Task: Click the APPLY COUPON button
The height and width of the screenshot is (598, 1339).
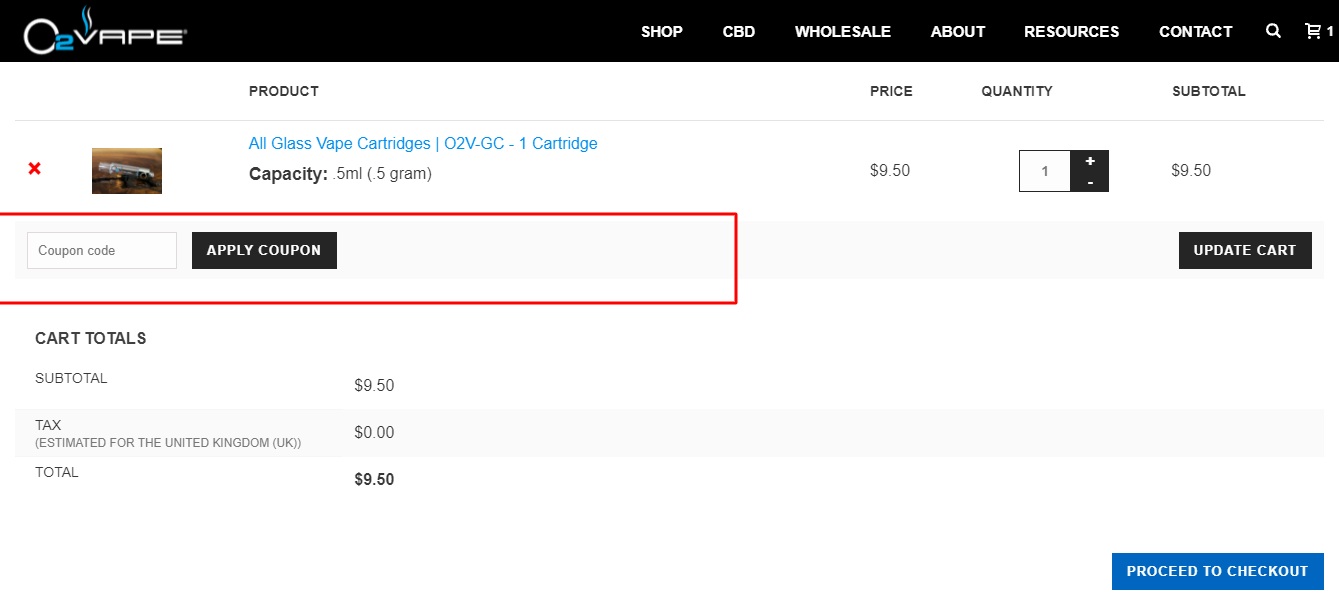Action: click(264, 251)
